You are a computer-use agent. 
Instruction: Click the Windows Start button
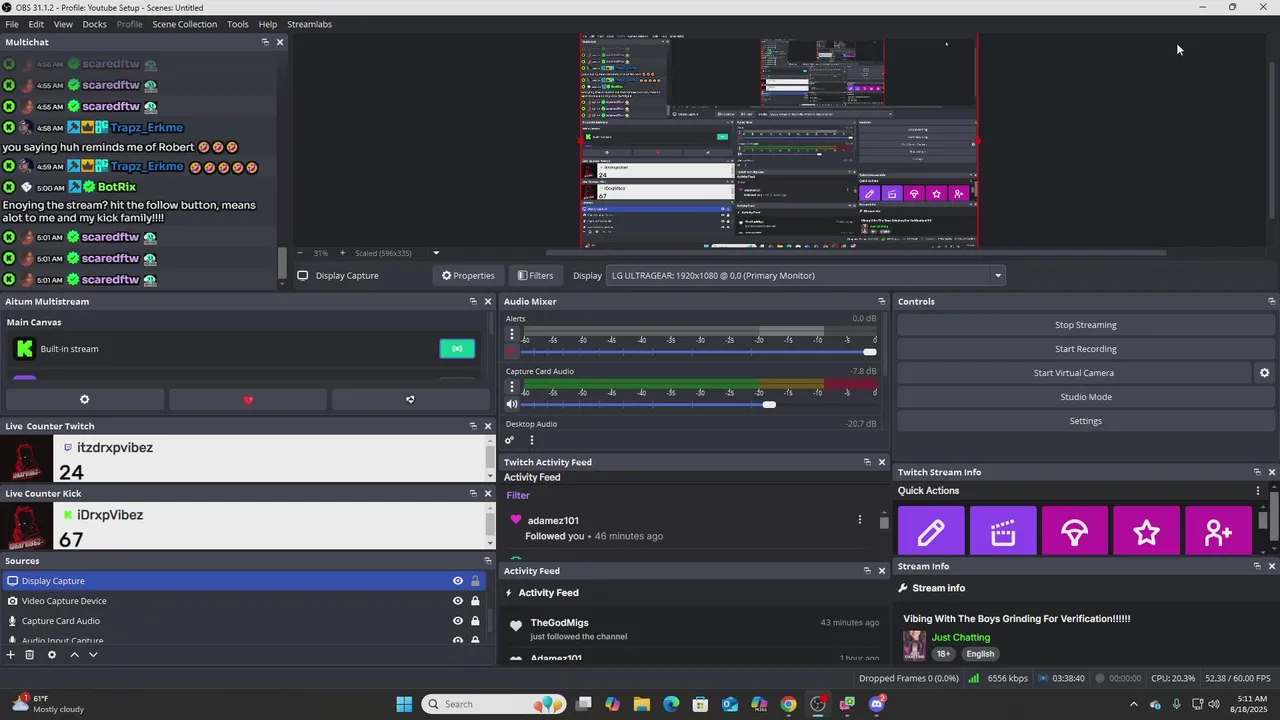point(404,704)
